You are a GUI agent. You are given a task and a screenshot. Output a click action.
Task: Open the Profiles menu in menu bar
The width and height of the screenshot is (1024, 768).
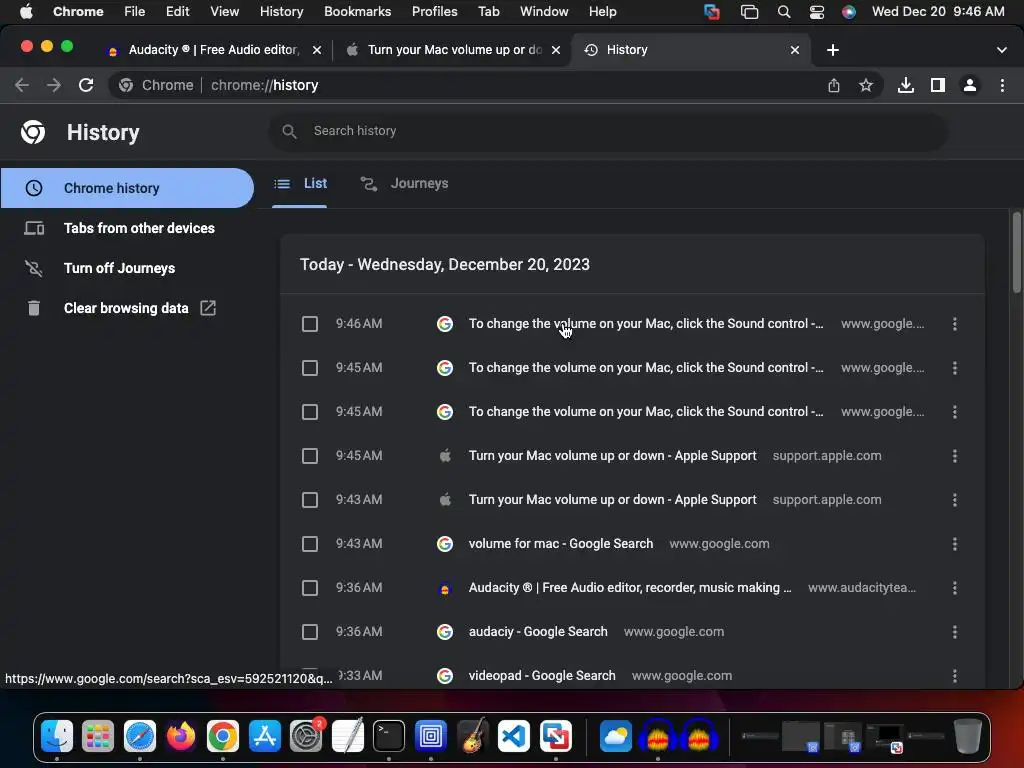click(x=434, y=12)
